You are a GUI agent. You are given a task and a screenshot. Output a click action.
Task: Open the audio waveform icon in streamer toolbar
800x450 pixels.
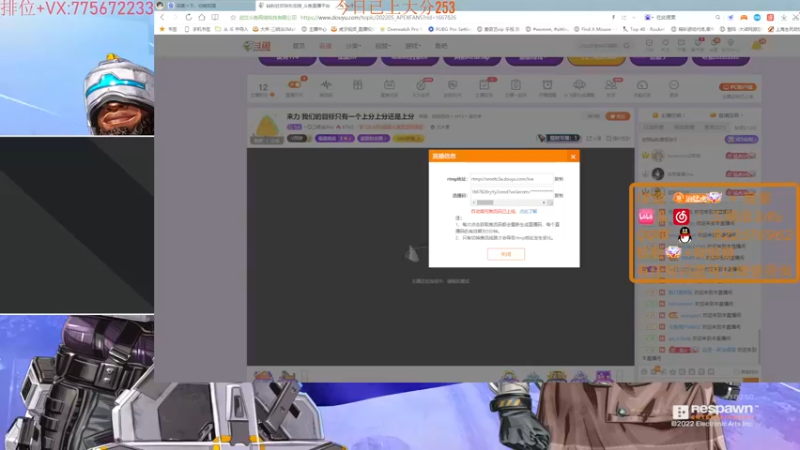point(326,85)
